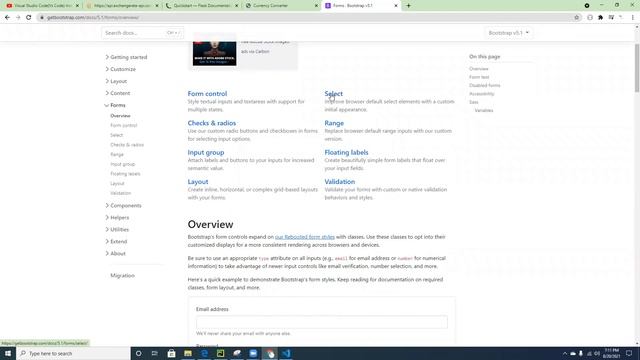Jump to Disabled forms in On this page

coord(484,85)
